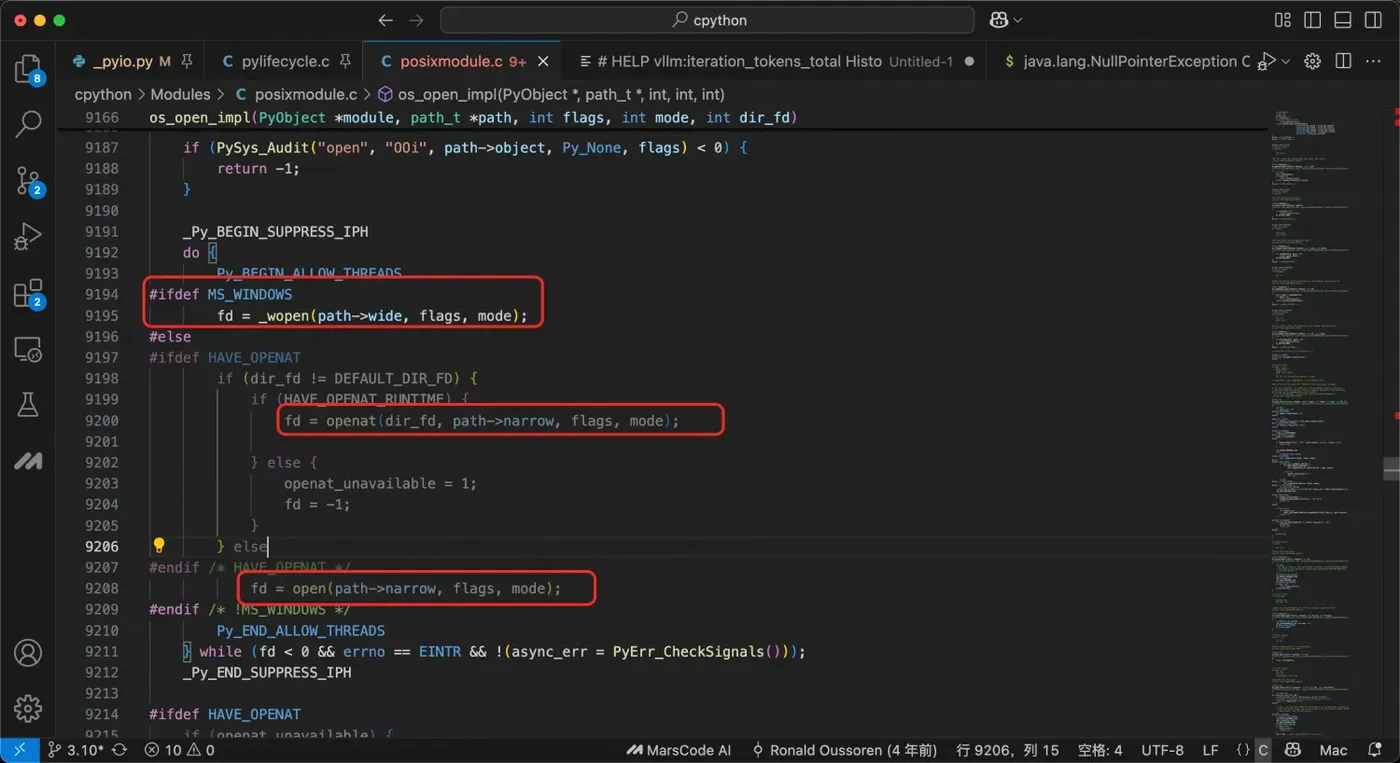
Task: Open the Extensions view
Action: (x=28, y=293)
